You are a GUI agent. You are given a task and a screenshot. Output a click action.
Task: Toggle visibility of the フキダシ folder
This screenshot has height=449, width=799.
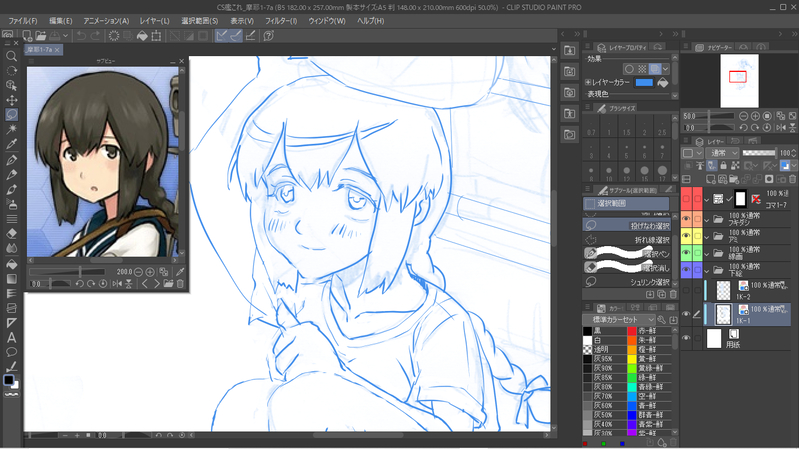[686, 219]
